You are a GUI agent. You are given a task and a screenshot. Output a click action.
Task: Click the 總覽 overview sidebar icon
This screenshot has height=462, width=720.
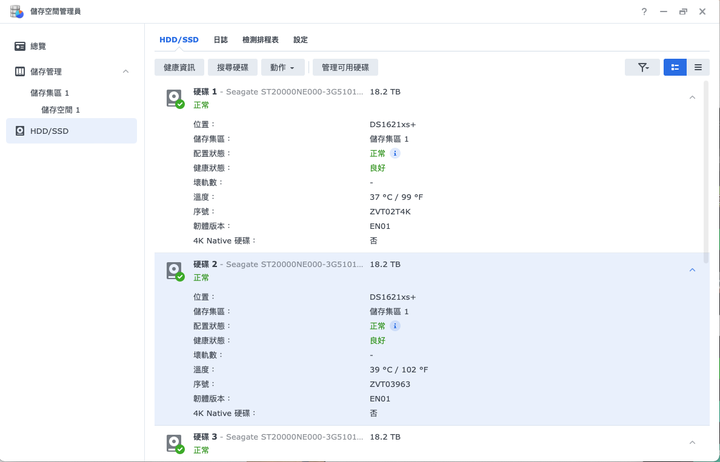(x=20, y=46)
